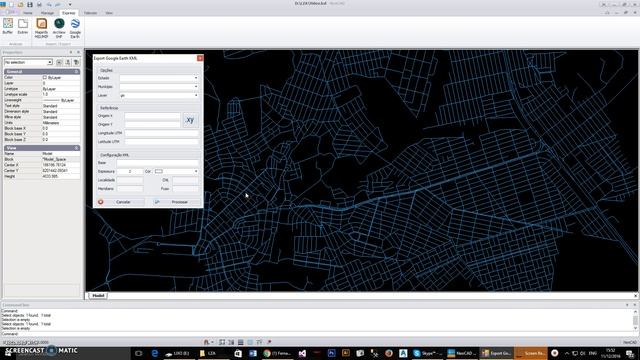Click the Lineweight ByLayer value
Viewport: 640px width, 360px height.
point(61,100)
